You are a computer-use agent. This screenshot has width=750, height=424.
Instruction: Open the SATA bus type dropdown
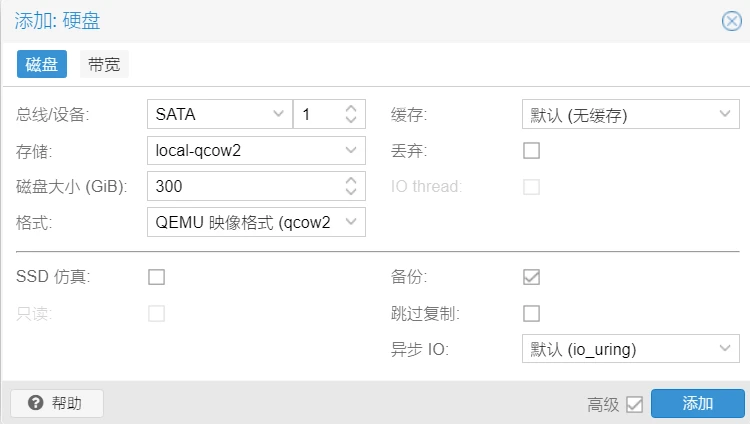pyautogui.click(x=279, y=115)
